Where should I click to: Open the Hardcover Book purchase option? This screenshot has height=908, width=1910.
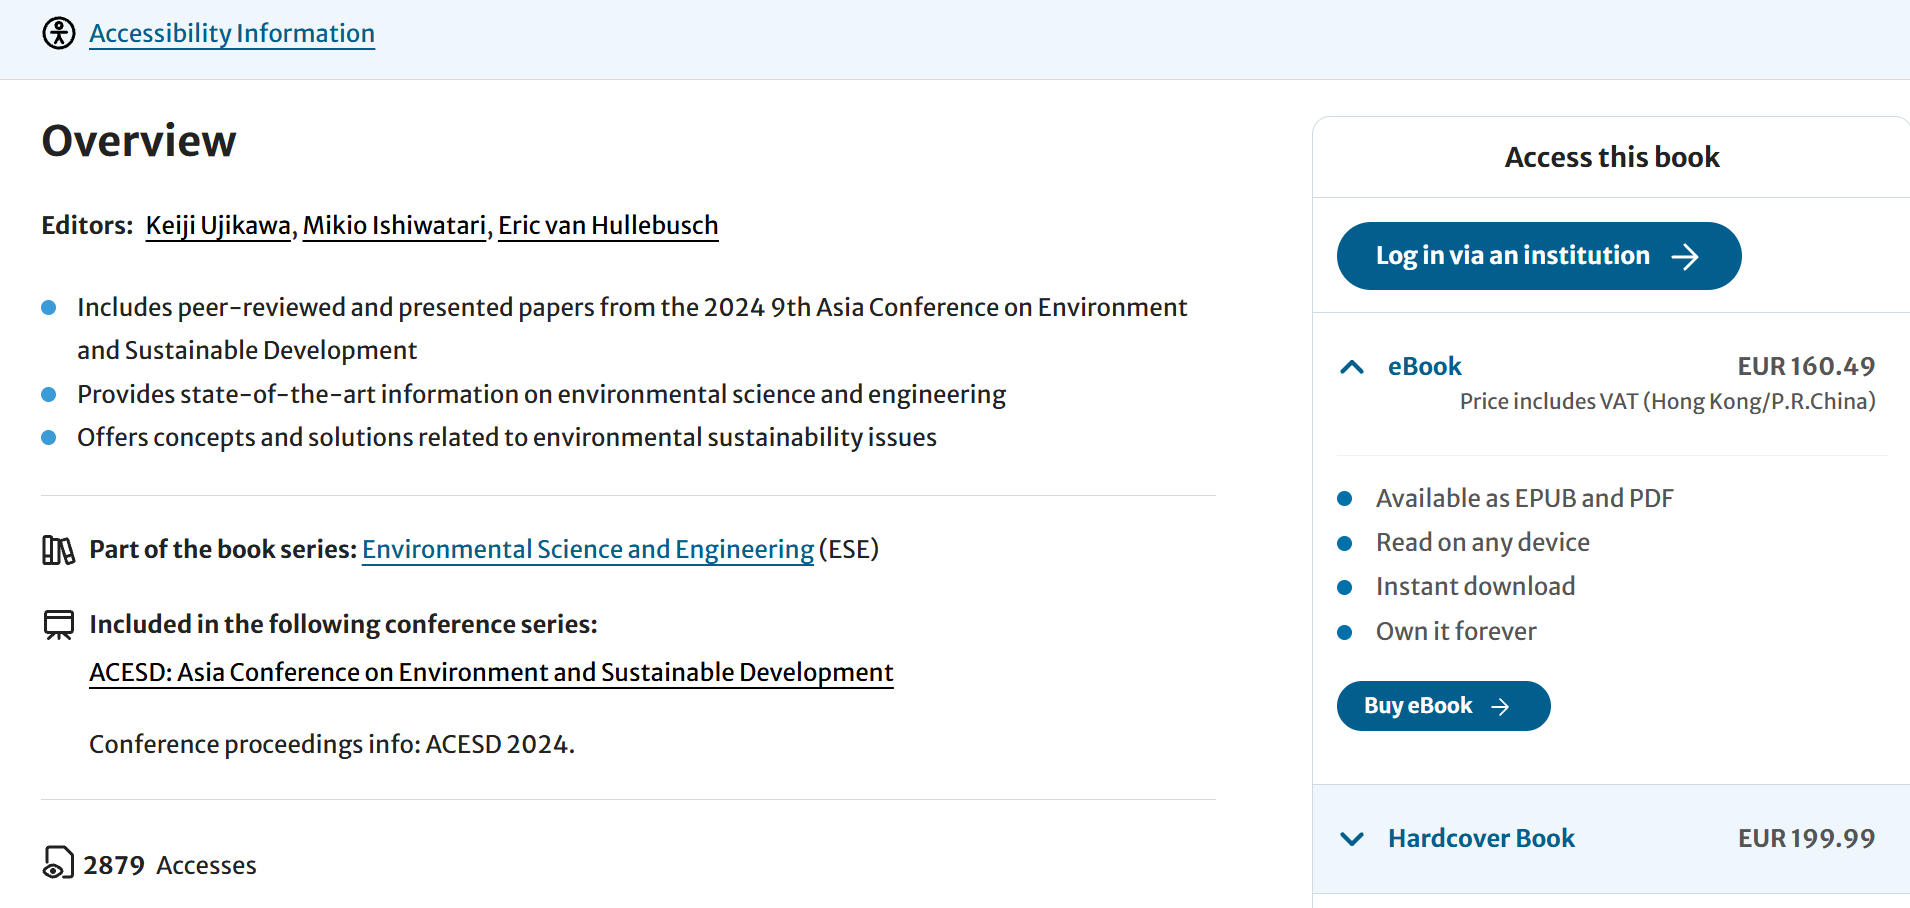point(1481,839)
